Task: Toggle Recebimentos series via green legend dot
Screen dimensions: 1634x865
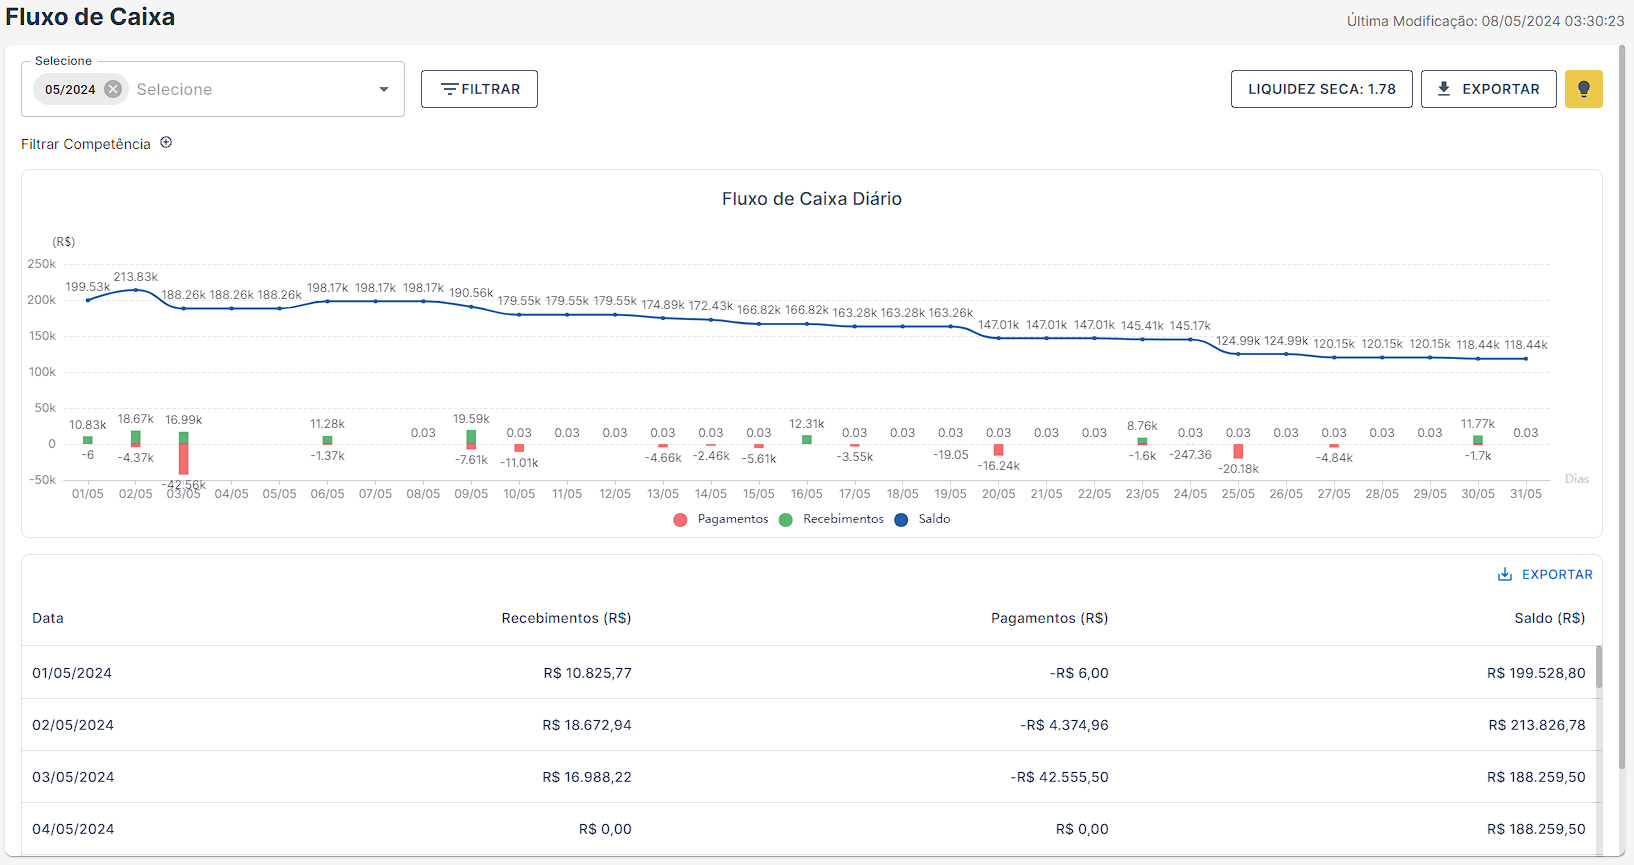Action: (x=786, y=520)
